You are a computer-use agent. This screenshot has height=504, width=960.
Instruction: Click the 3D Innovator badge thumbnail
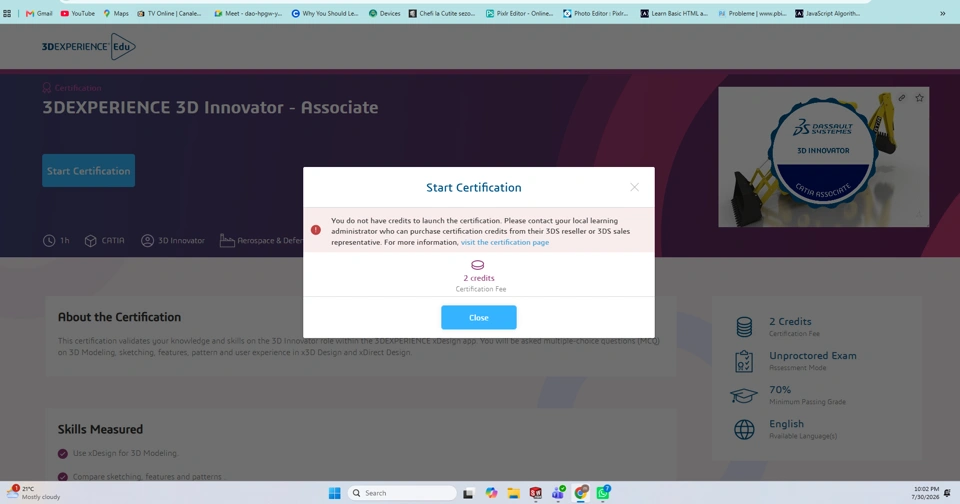[823, 157]
